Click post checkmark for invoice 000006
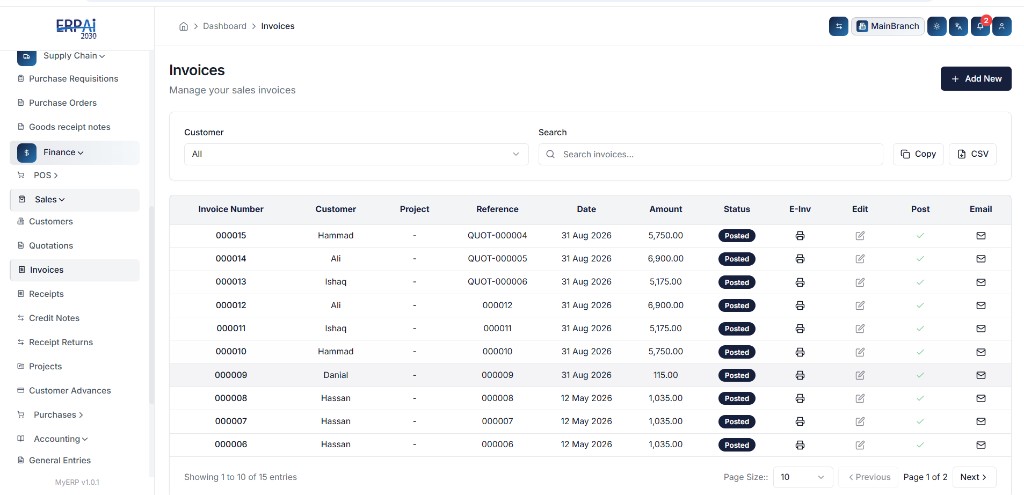 (920, 445)
